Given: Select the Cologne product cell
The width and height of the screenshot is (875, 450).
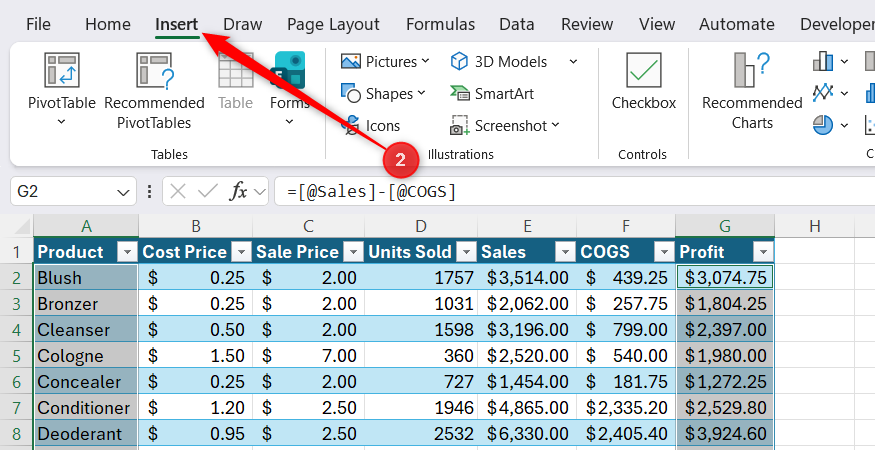Looking at the screenshot, I should (86, 356).
